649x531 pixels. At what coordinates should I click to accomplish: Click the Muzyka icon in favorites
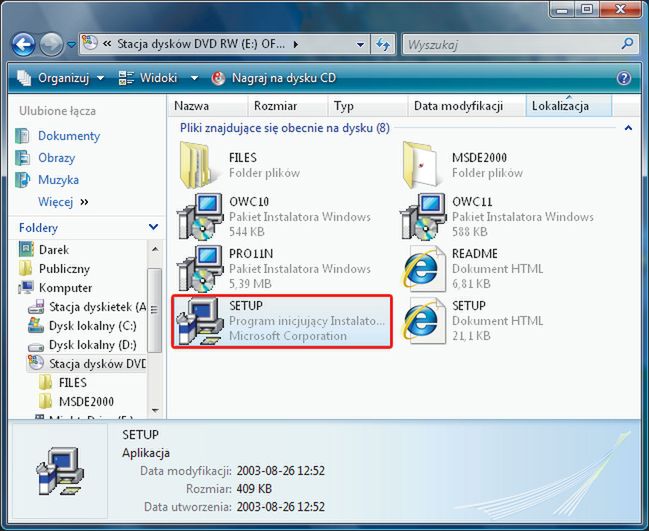coord(22,180)
